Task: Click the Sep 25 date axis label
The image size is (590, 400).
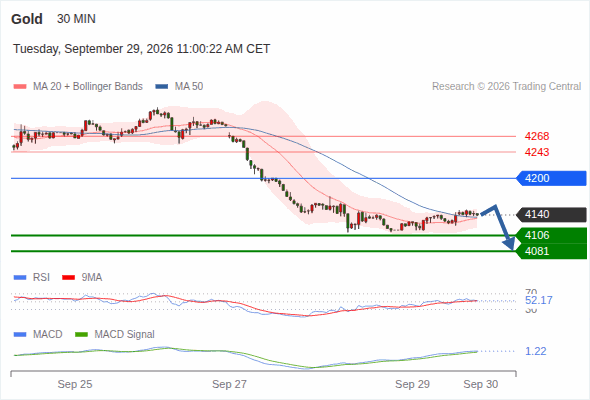Action: (75, 384)
